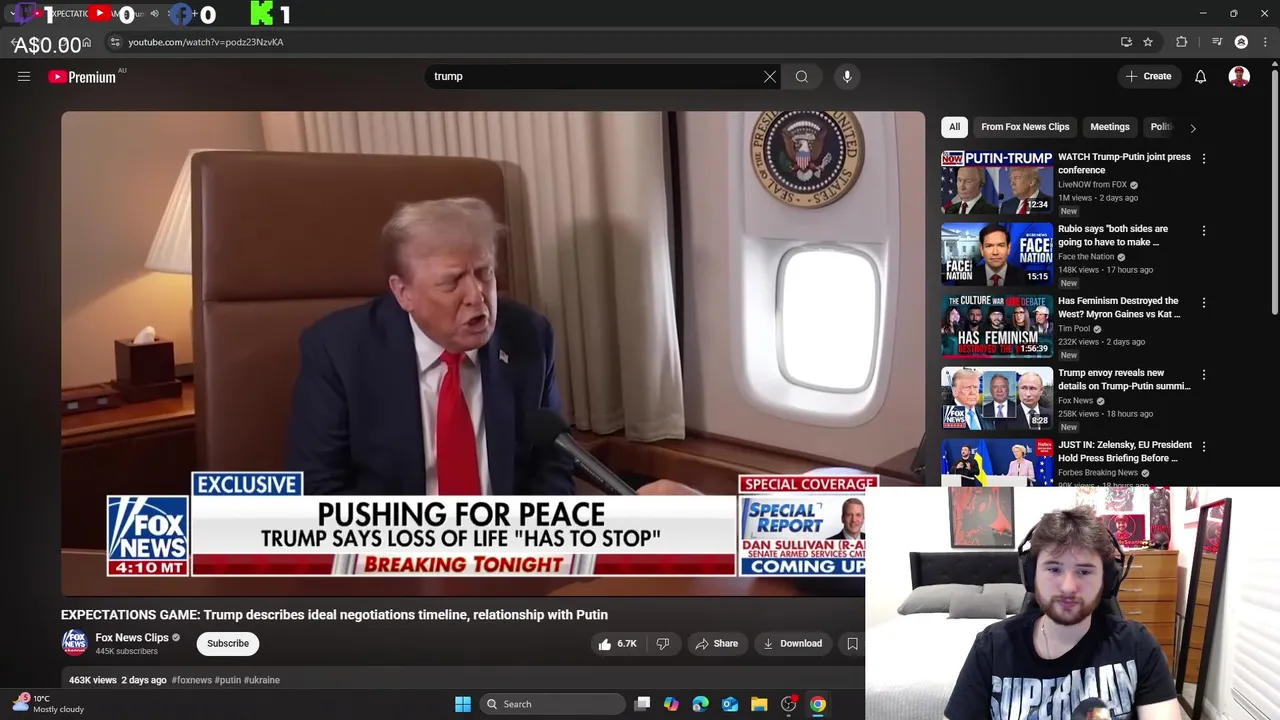Open the PUTIN-TRUMP press conference thumbnail
Screen dimensions: 1280x720
(x=997, y=182)
